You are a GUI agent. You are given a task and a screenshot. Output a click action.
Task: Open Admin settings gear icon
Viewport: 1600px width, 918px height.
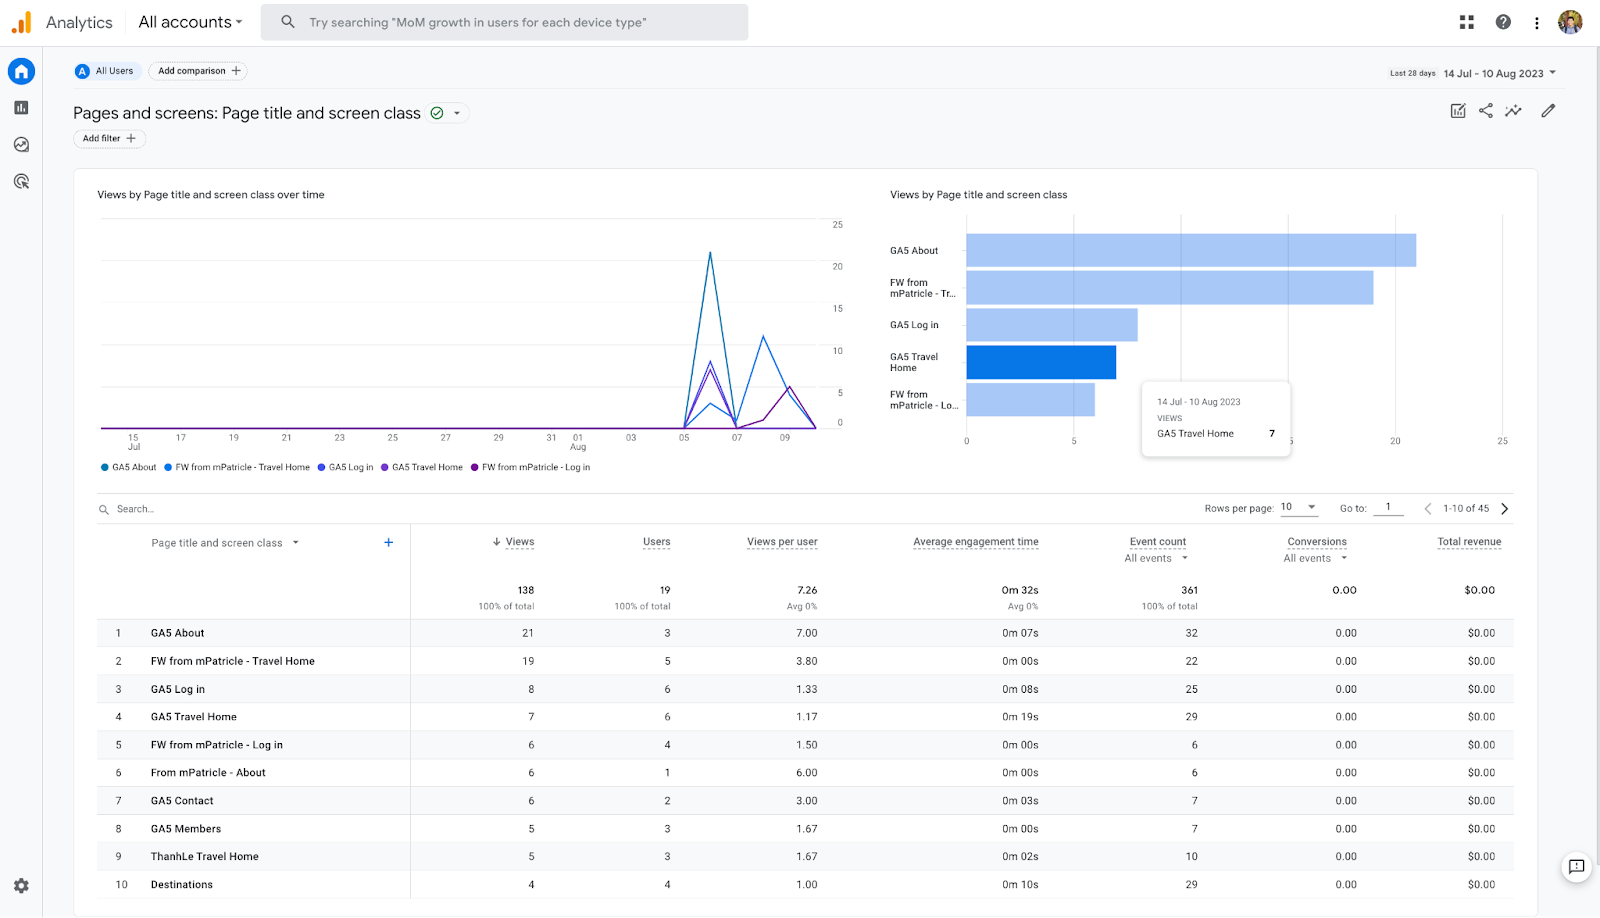pyautogui.click(x=21, y=886)
